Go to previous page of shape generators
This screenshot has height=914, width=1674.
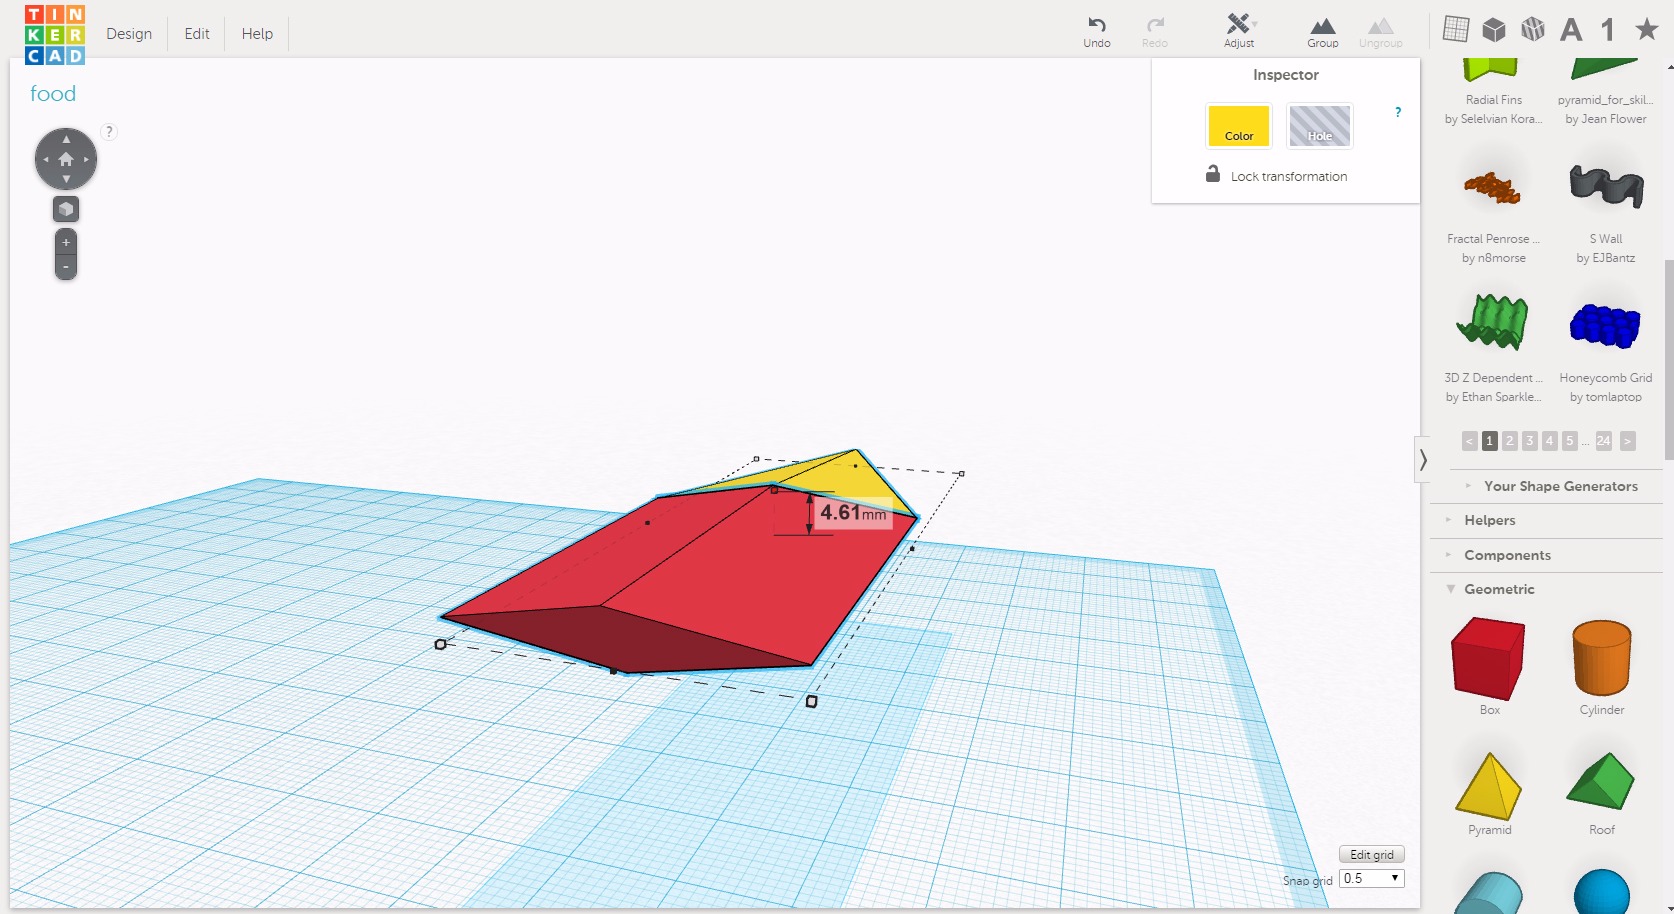coord(1469,441)
